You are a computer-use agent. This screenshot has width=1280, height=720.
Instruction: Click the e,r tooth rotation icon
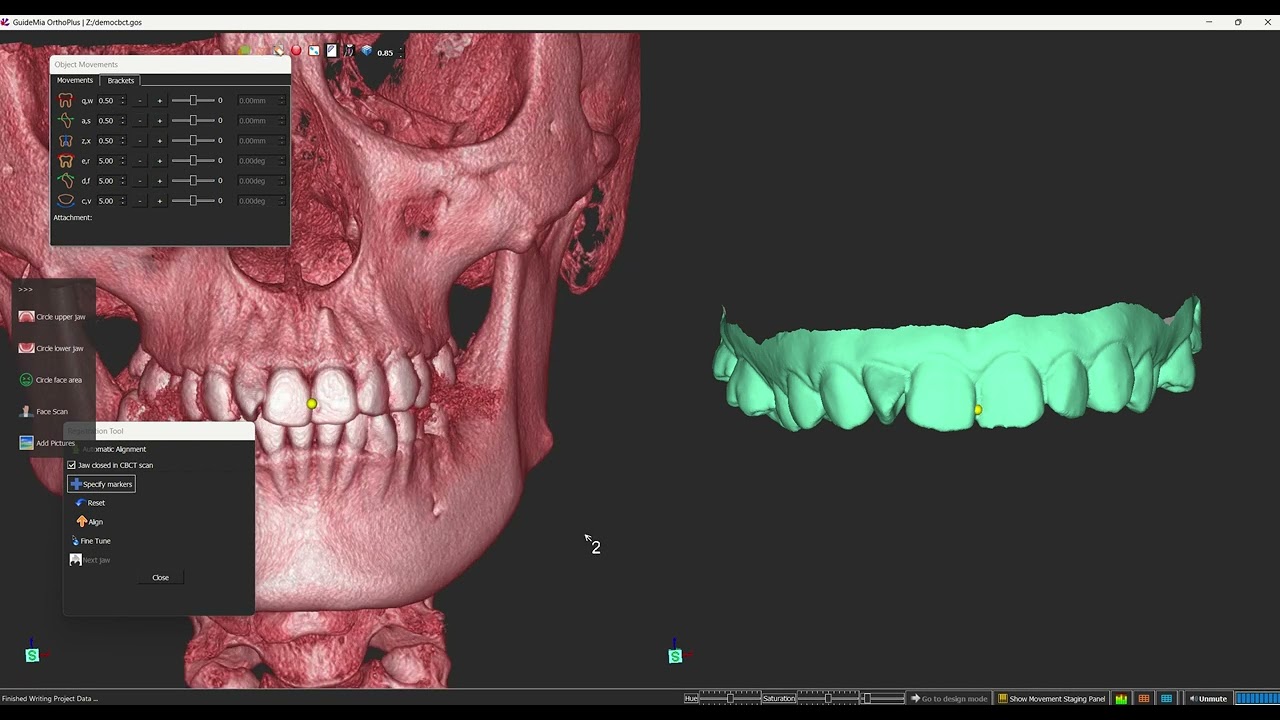[66, 160]
